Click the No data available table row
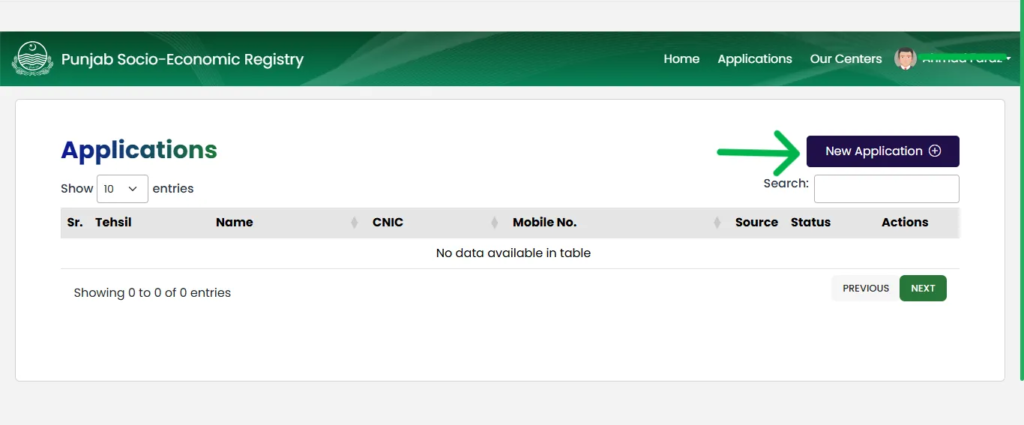Viewport: 1024px width, 425px height. (512, 253)
